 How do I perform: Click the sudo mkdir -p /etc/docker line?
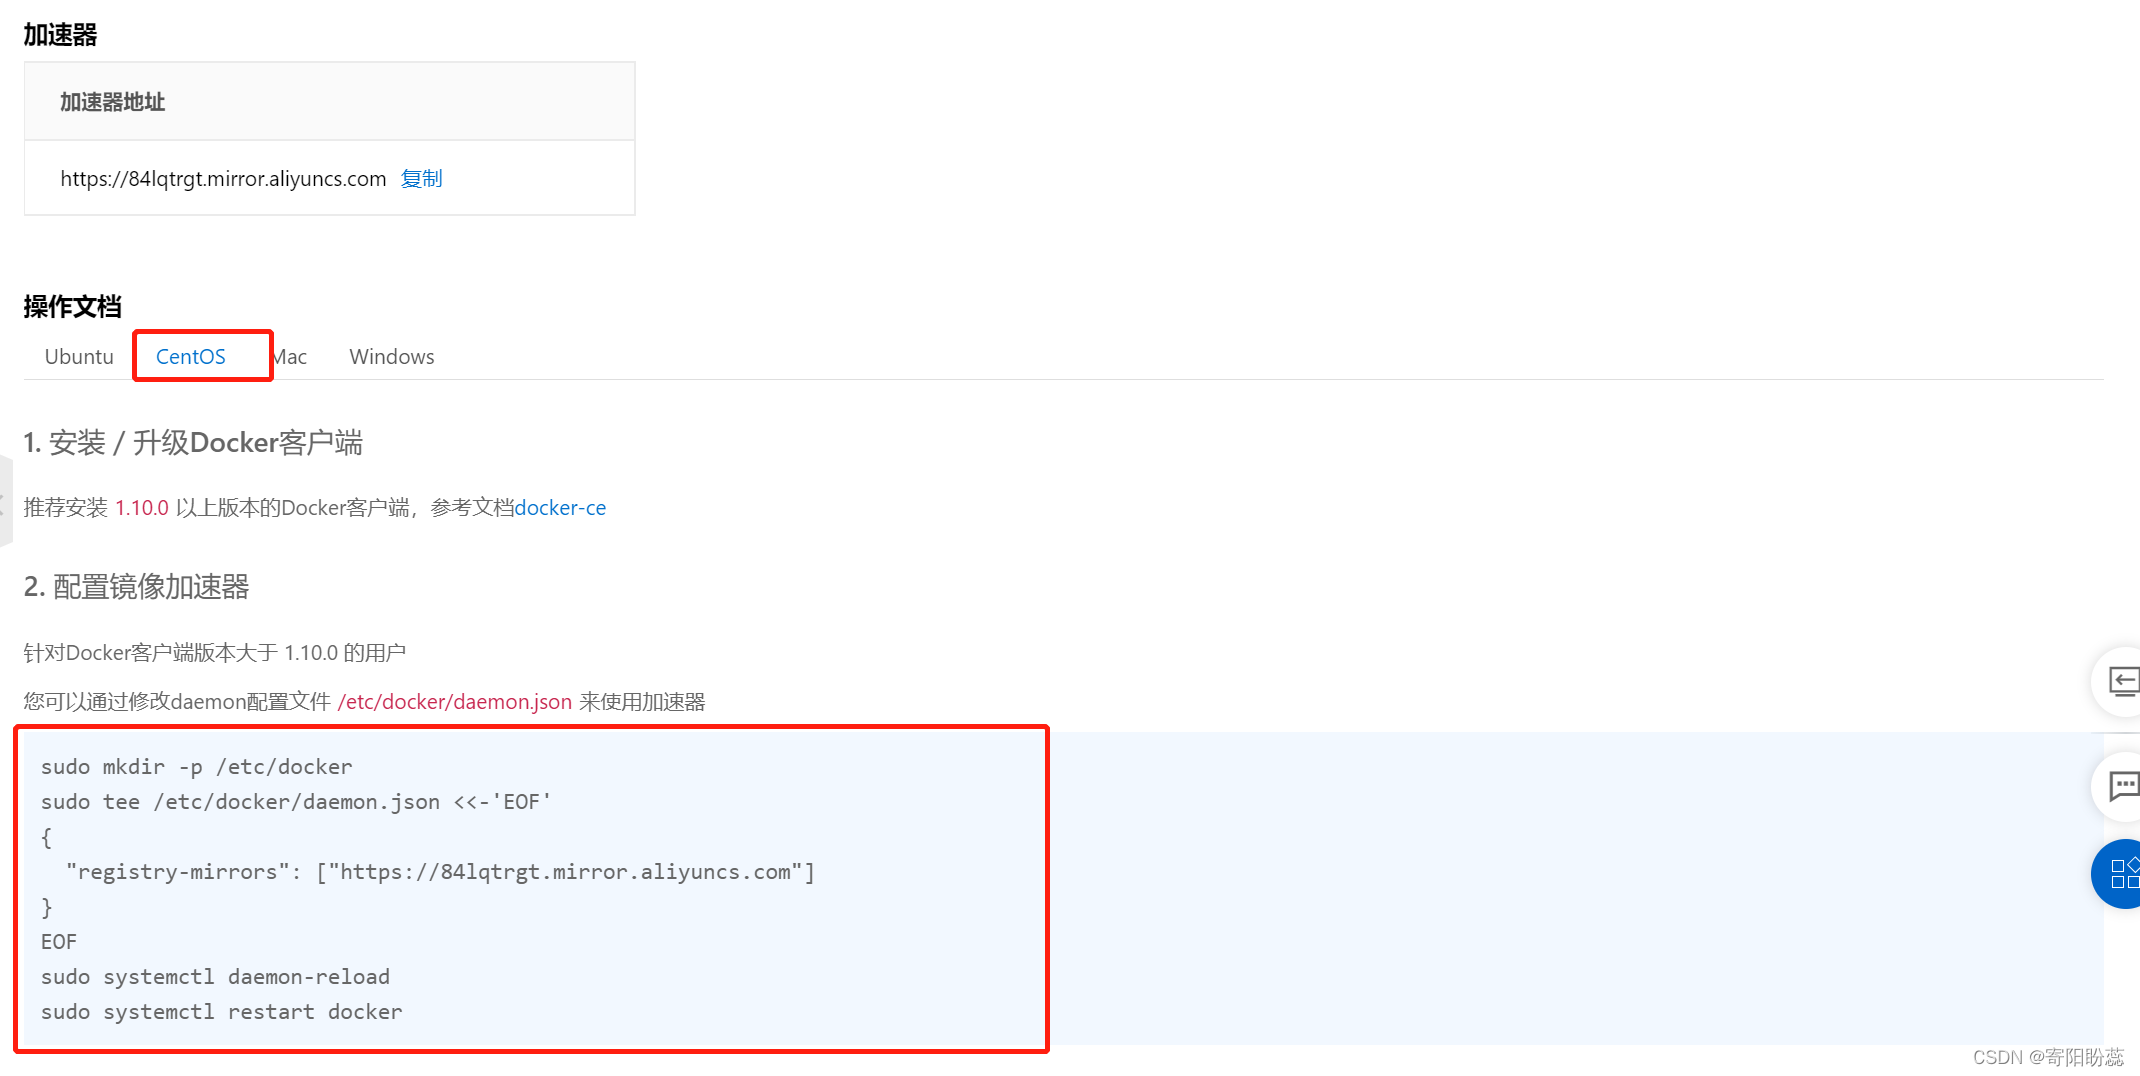(x=197, y=767)
